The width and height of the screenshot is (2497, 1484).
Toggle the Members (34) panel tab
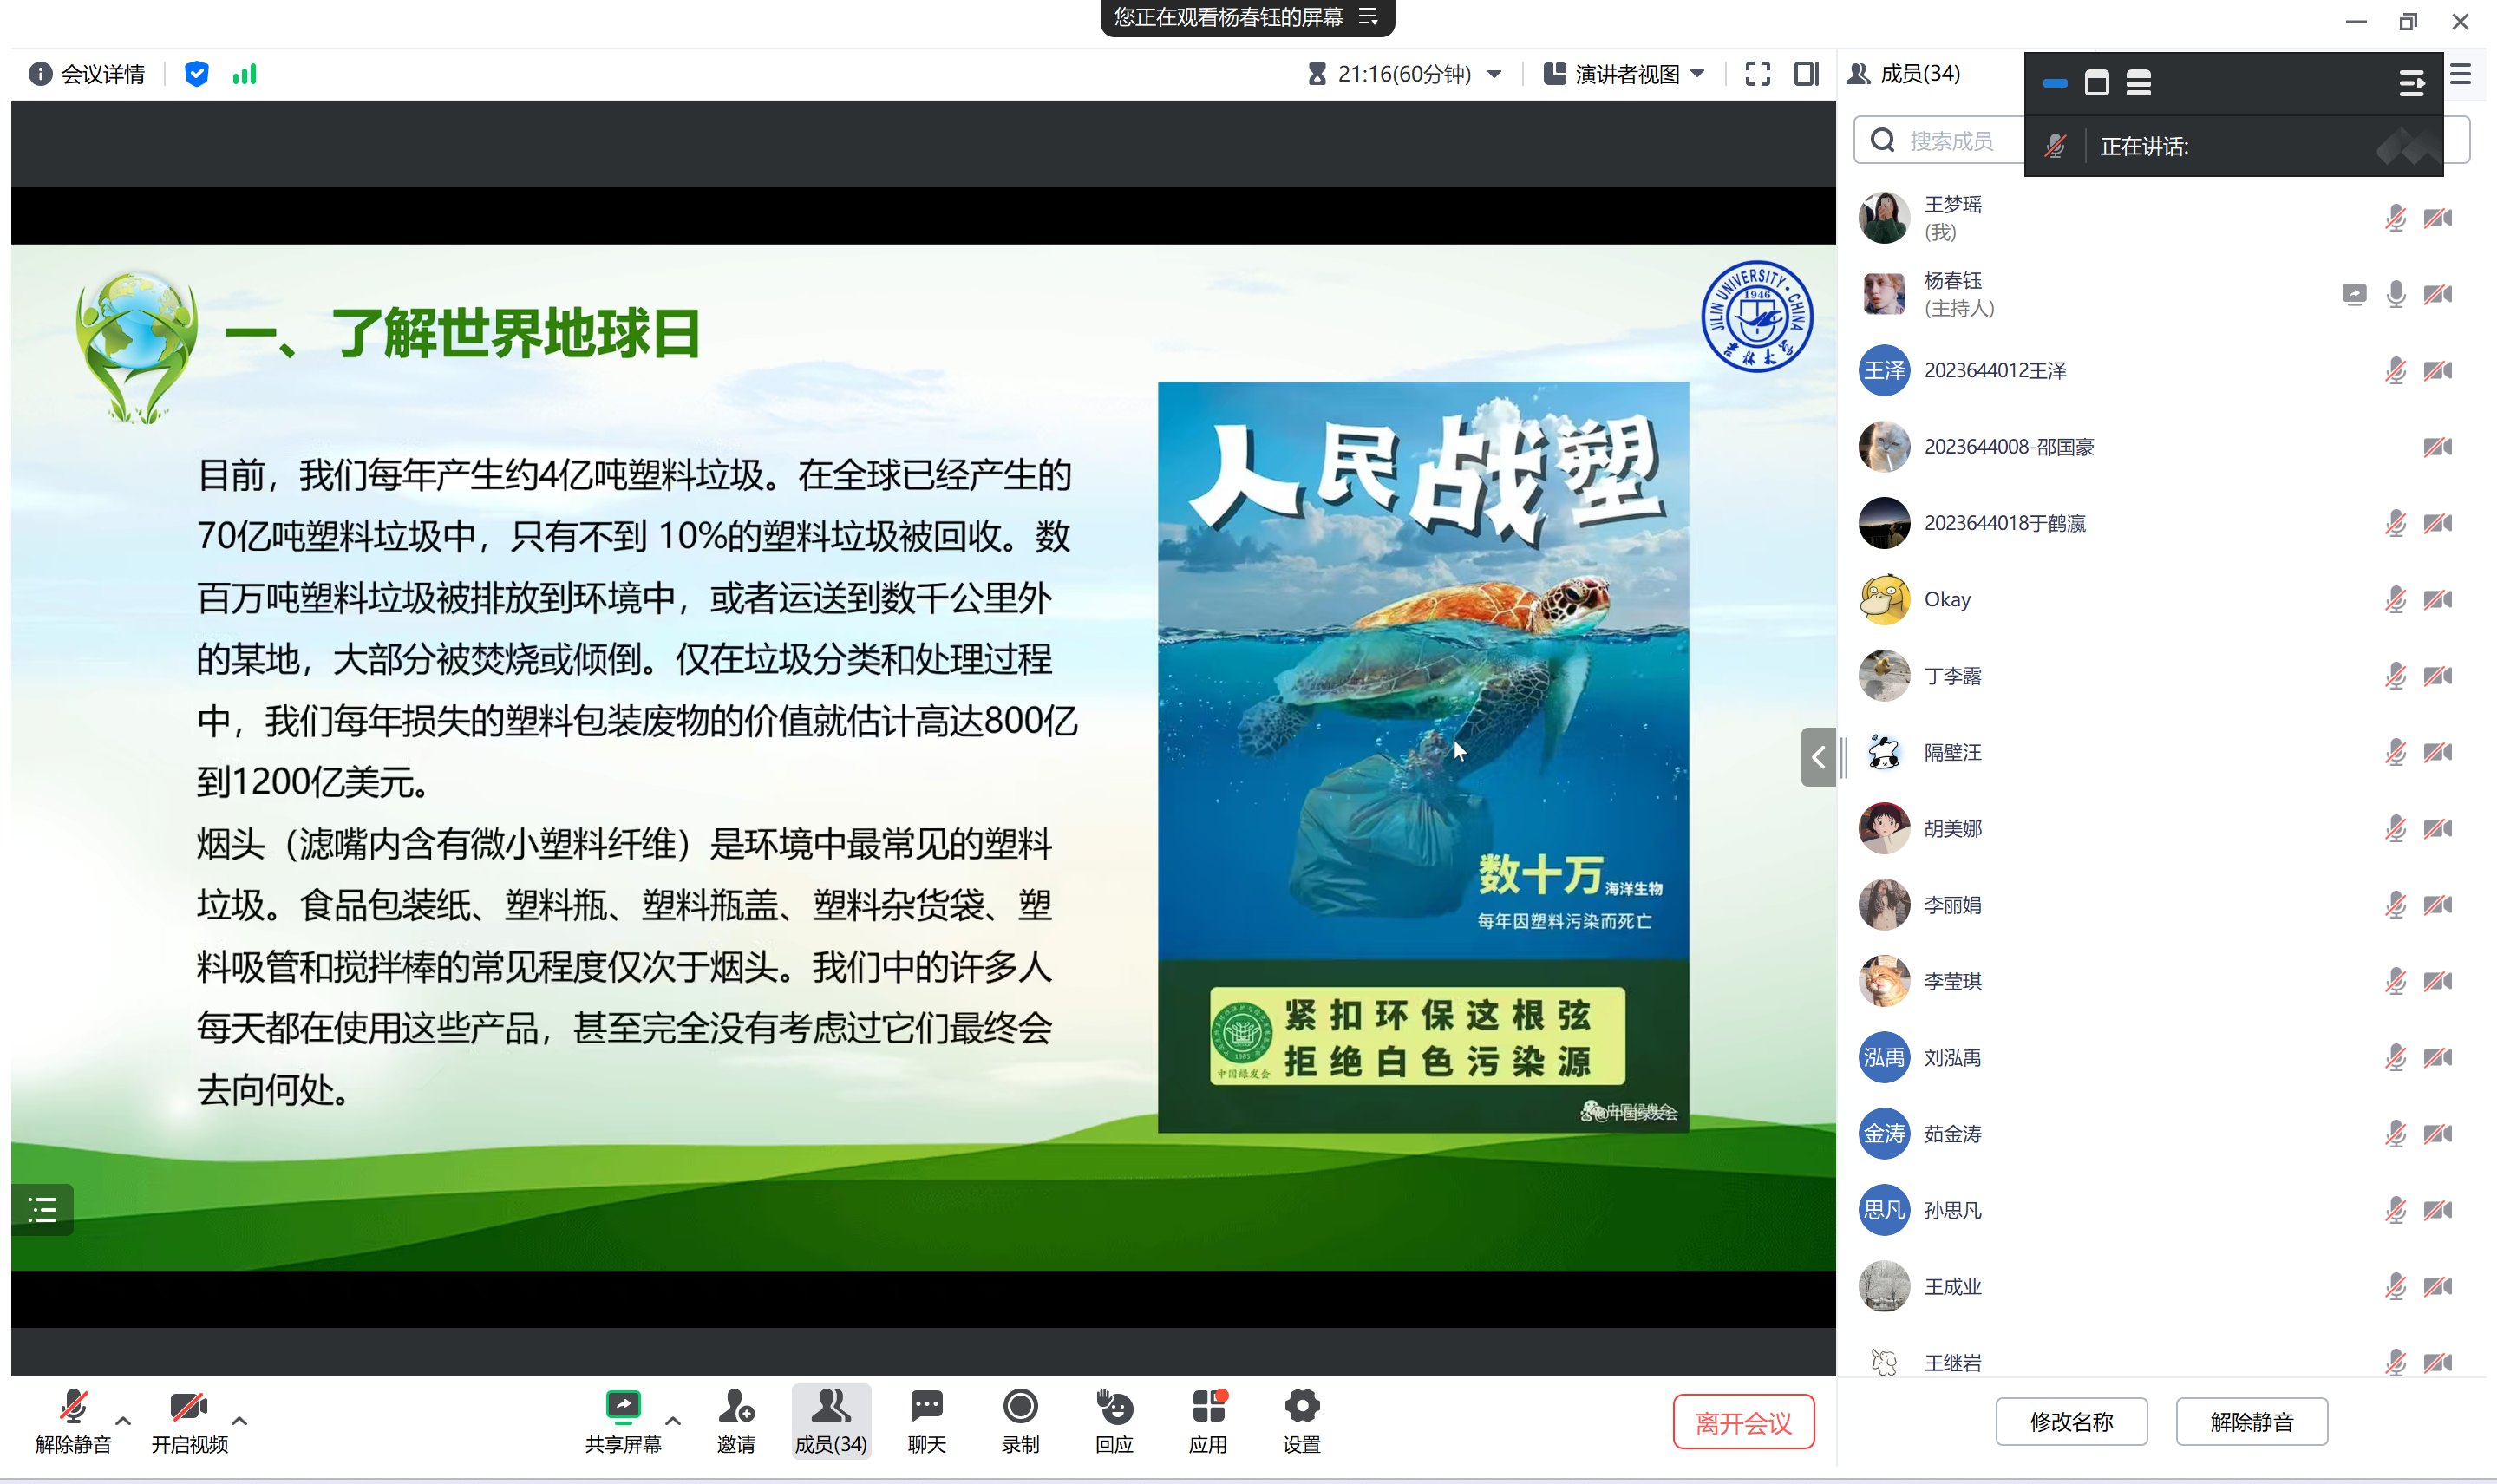(830, 1420)
